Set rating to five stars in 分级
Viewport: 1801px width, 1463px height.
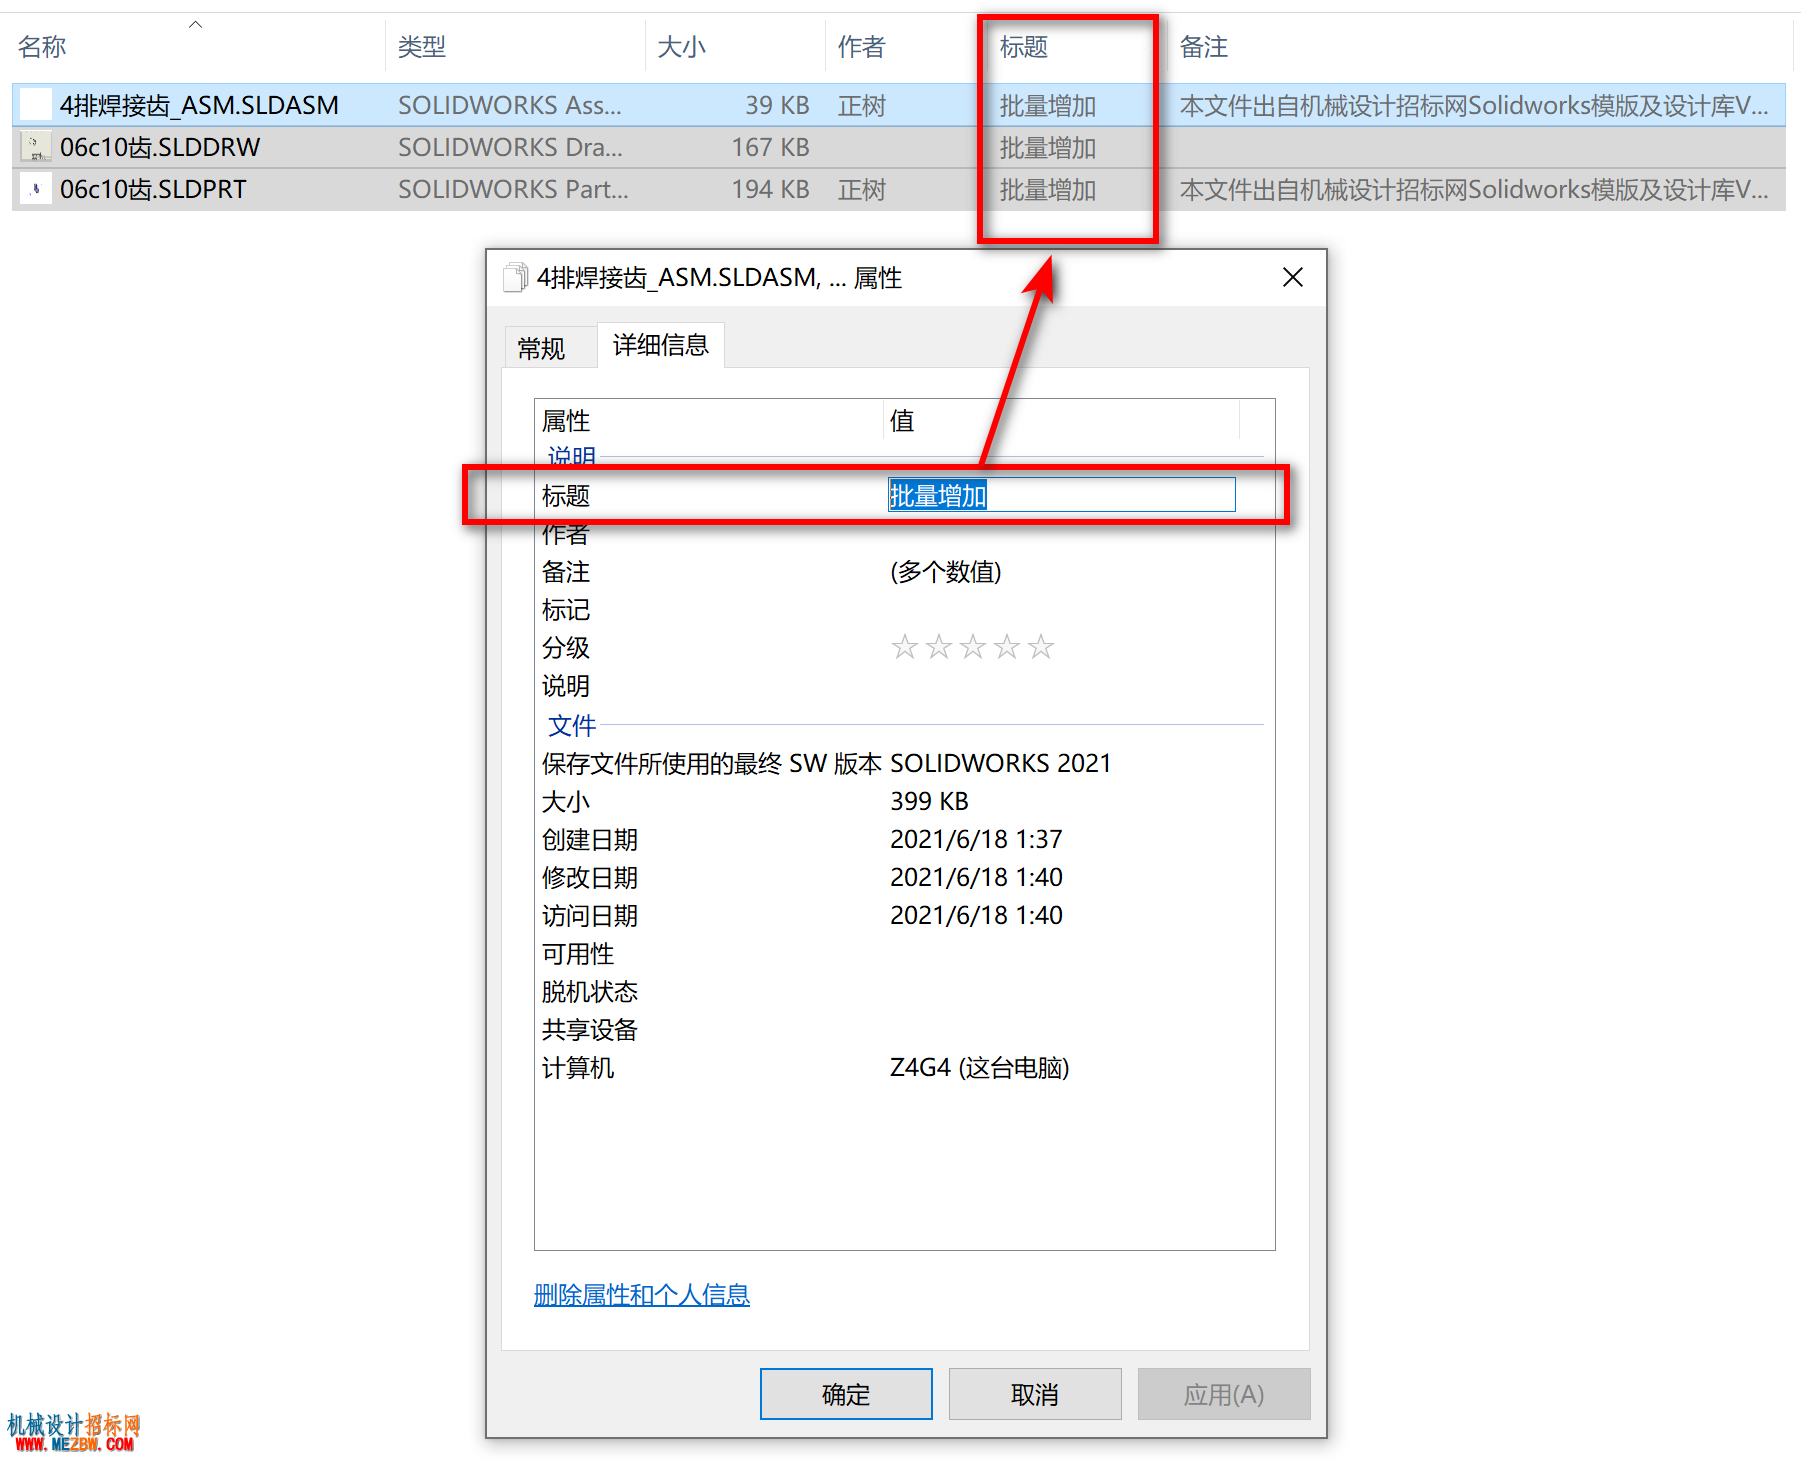[1041, 647]
